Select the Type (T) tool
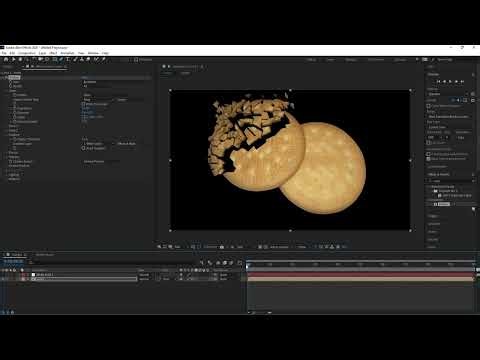Image resolution: width=480 pixels, height=360 pixels. (68, 59)
